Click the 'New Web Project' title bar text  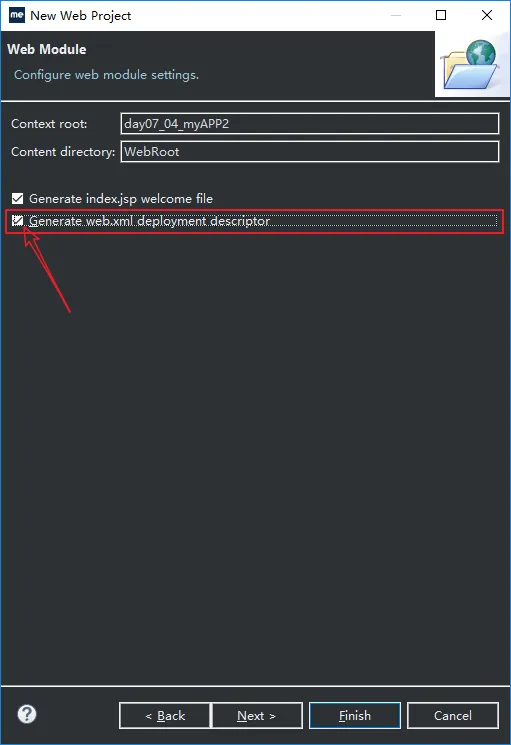81,16
